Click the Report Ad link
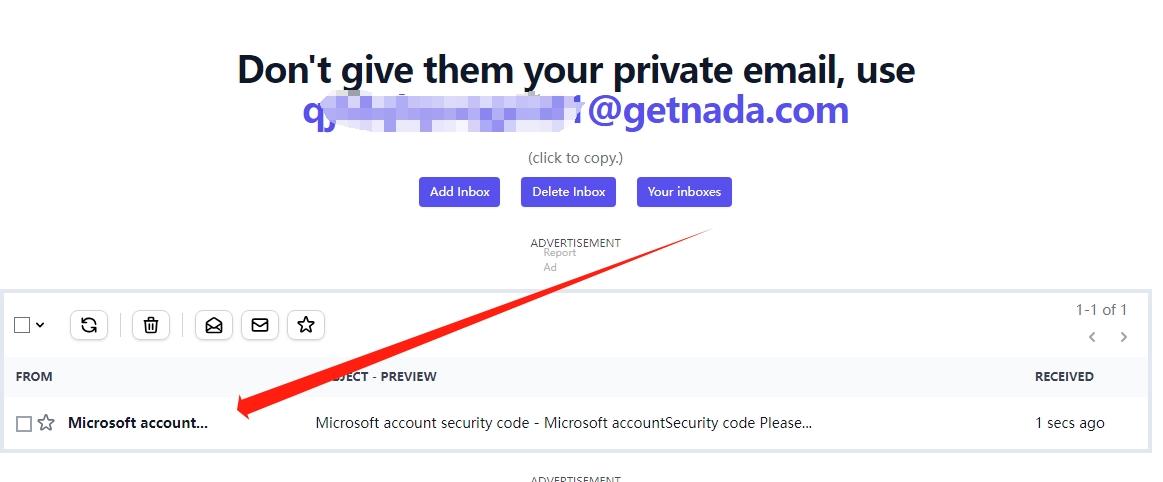The height and width of the screenshot is (482, 1163). [559, 260]
